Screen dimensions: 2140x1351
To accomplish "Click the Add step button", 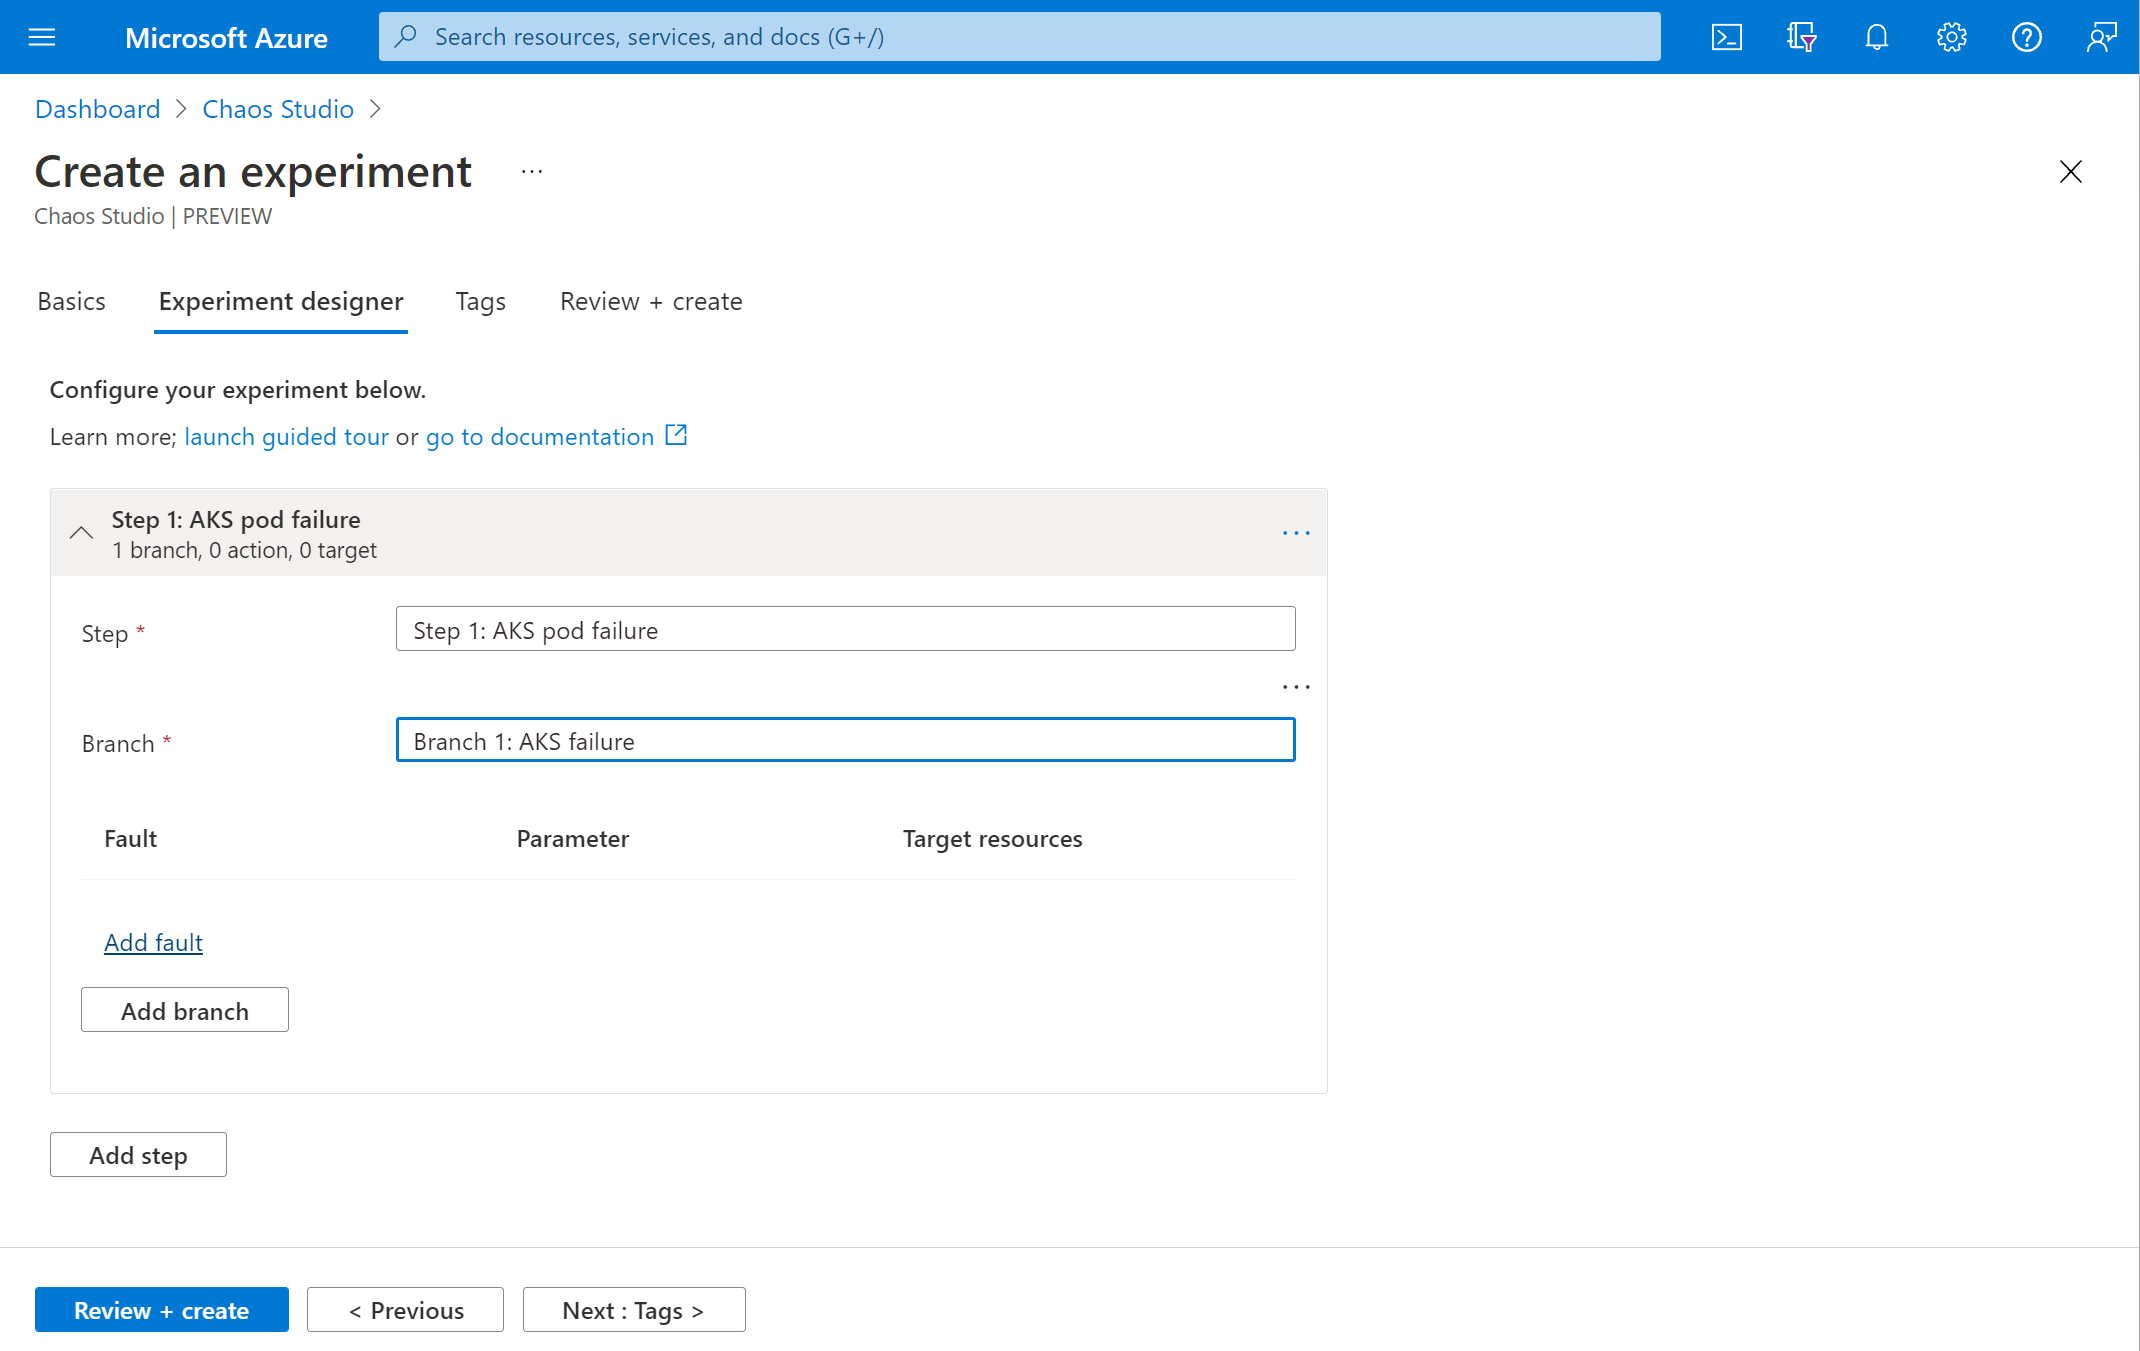I will click(137, 1153).
